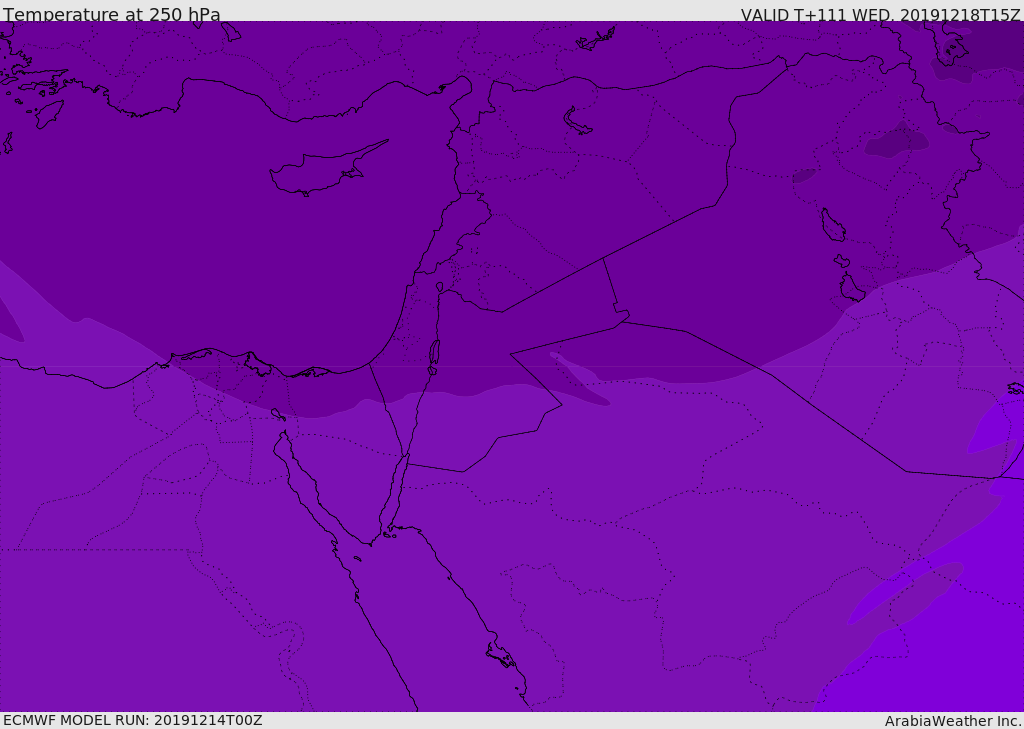Click the 'Temperature at 250 hPa' title text
The width and height of the screenshot is (1024, 729).
[112, 14]
